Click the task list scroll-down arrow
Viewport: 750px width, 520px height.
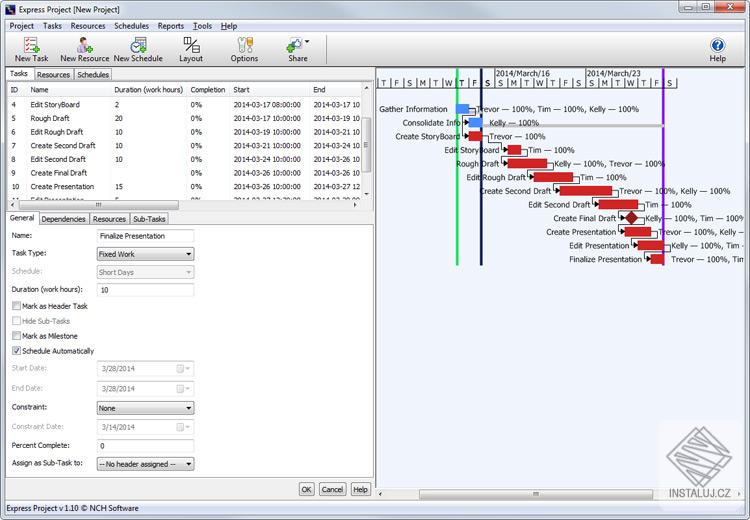367,194
